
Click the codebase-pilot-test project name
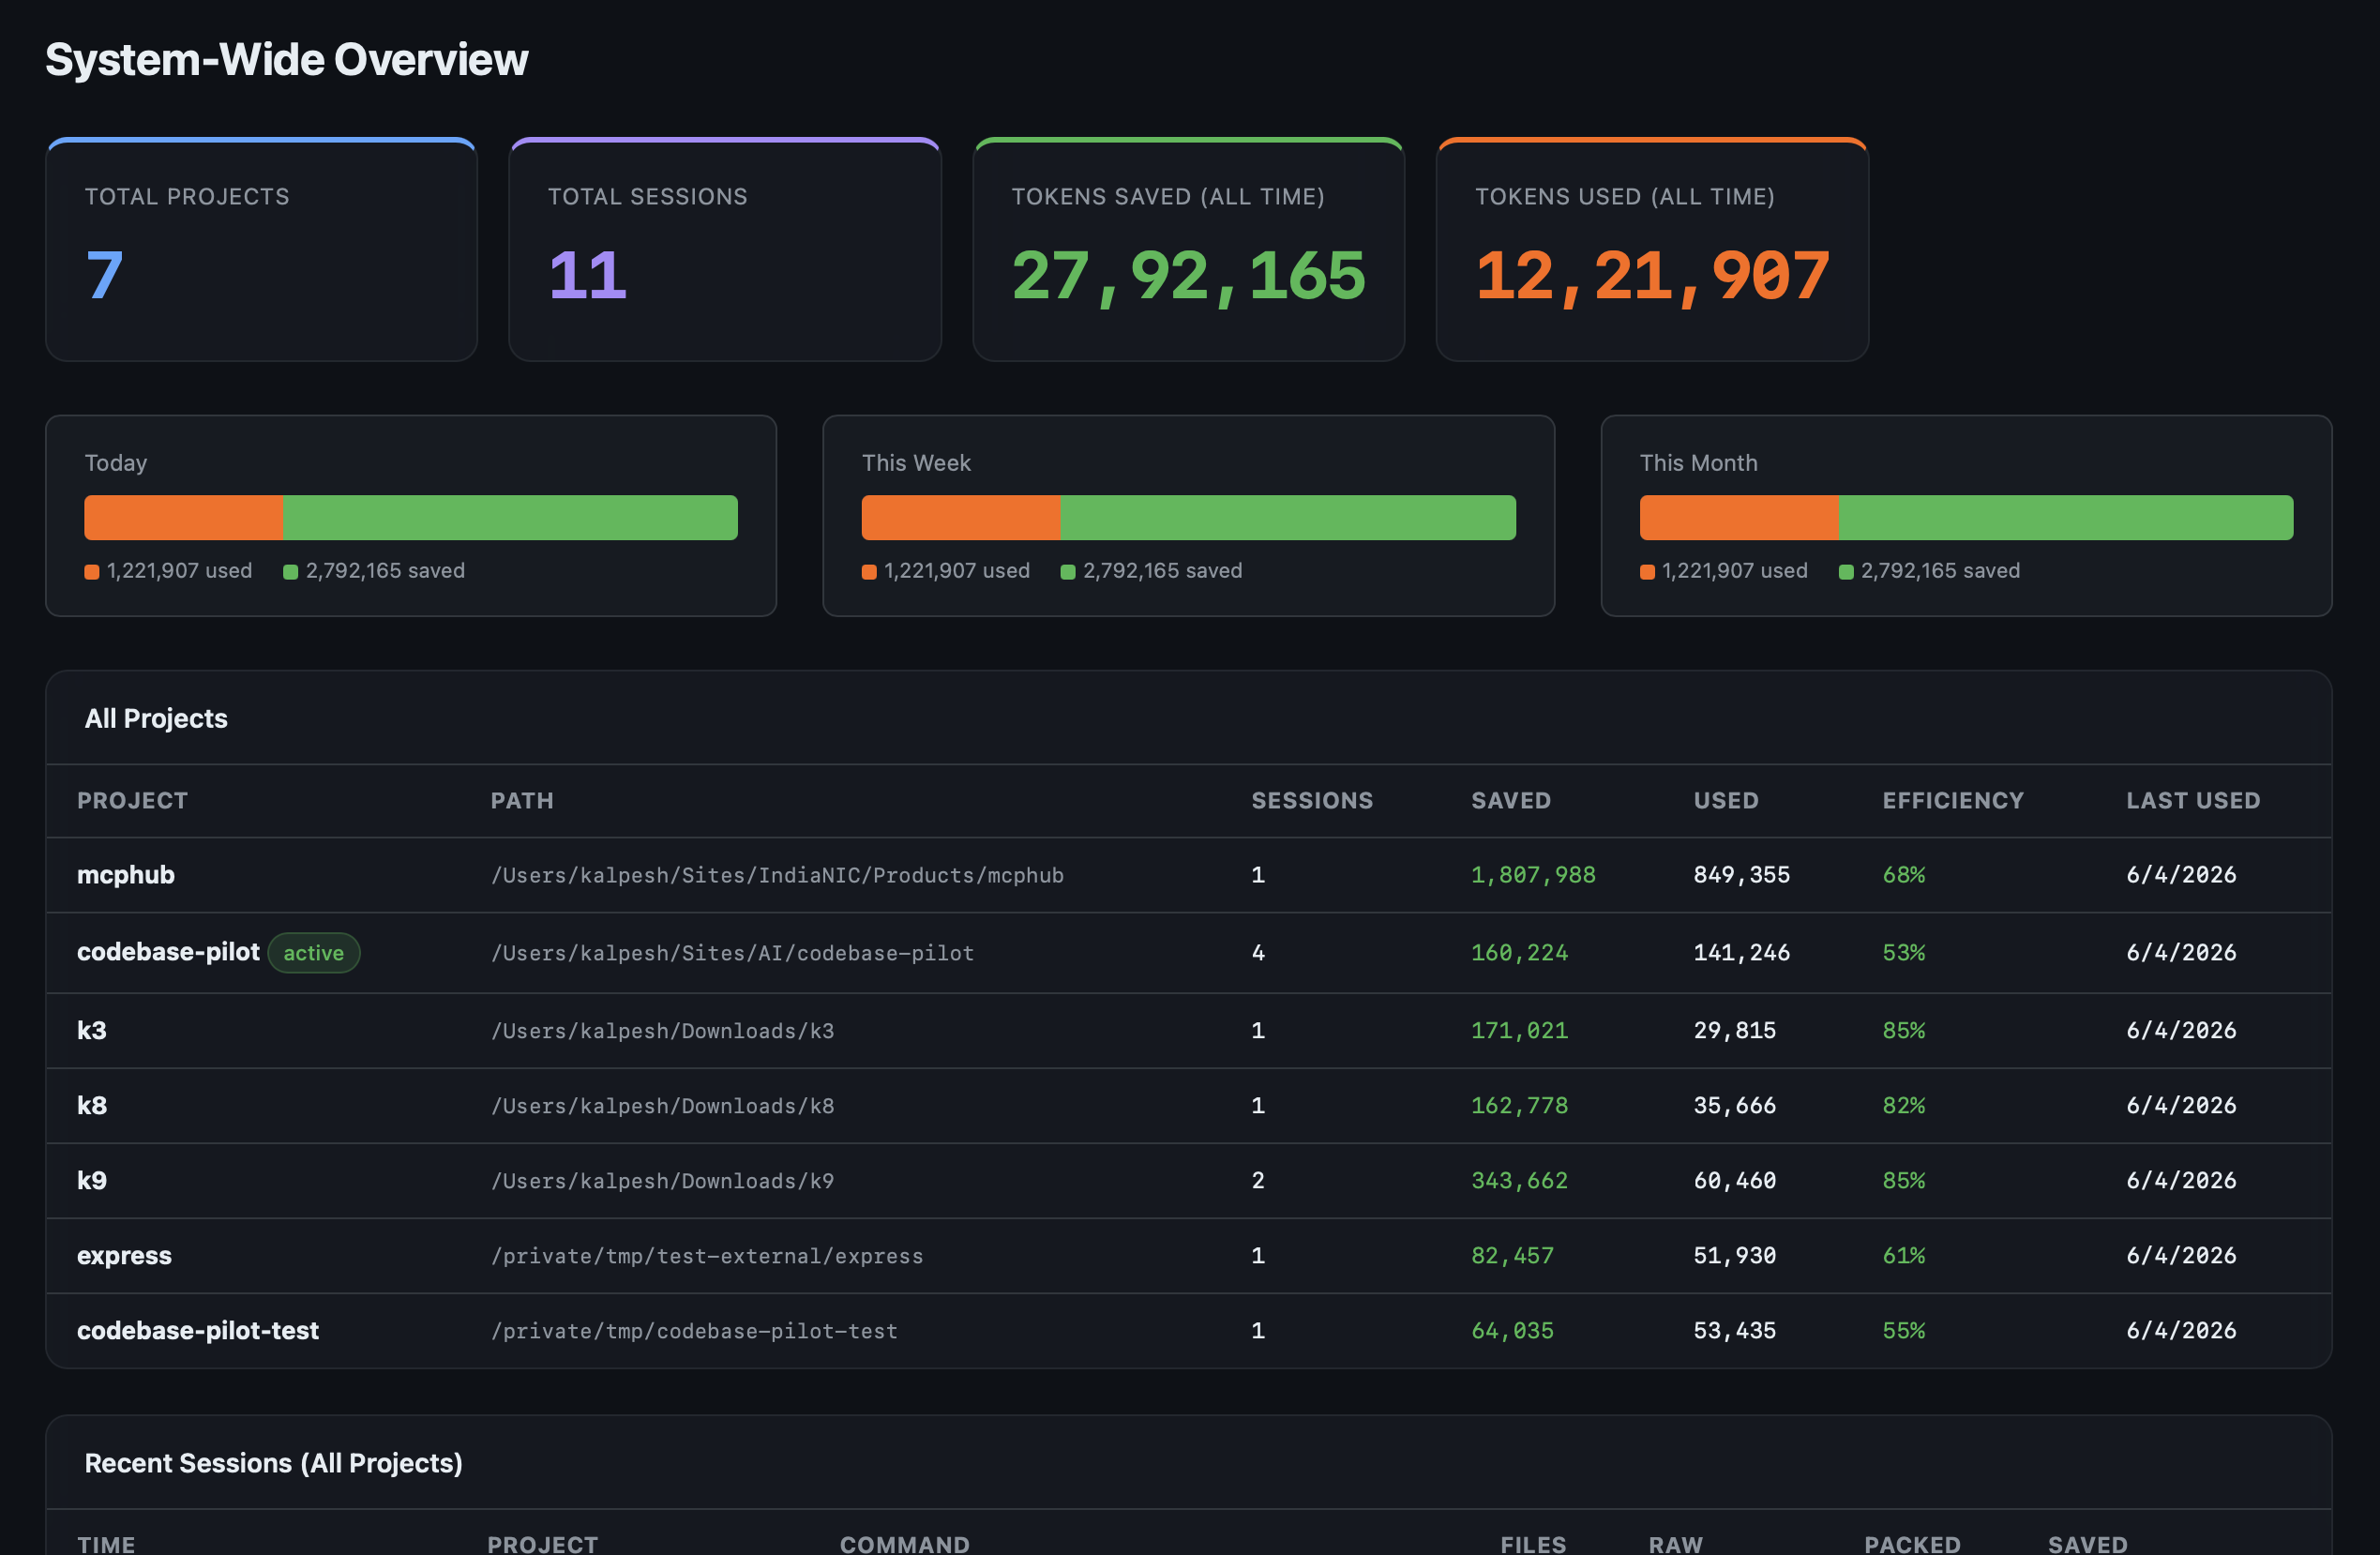point(198,1331)
